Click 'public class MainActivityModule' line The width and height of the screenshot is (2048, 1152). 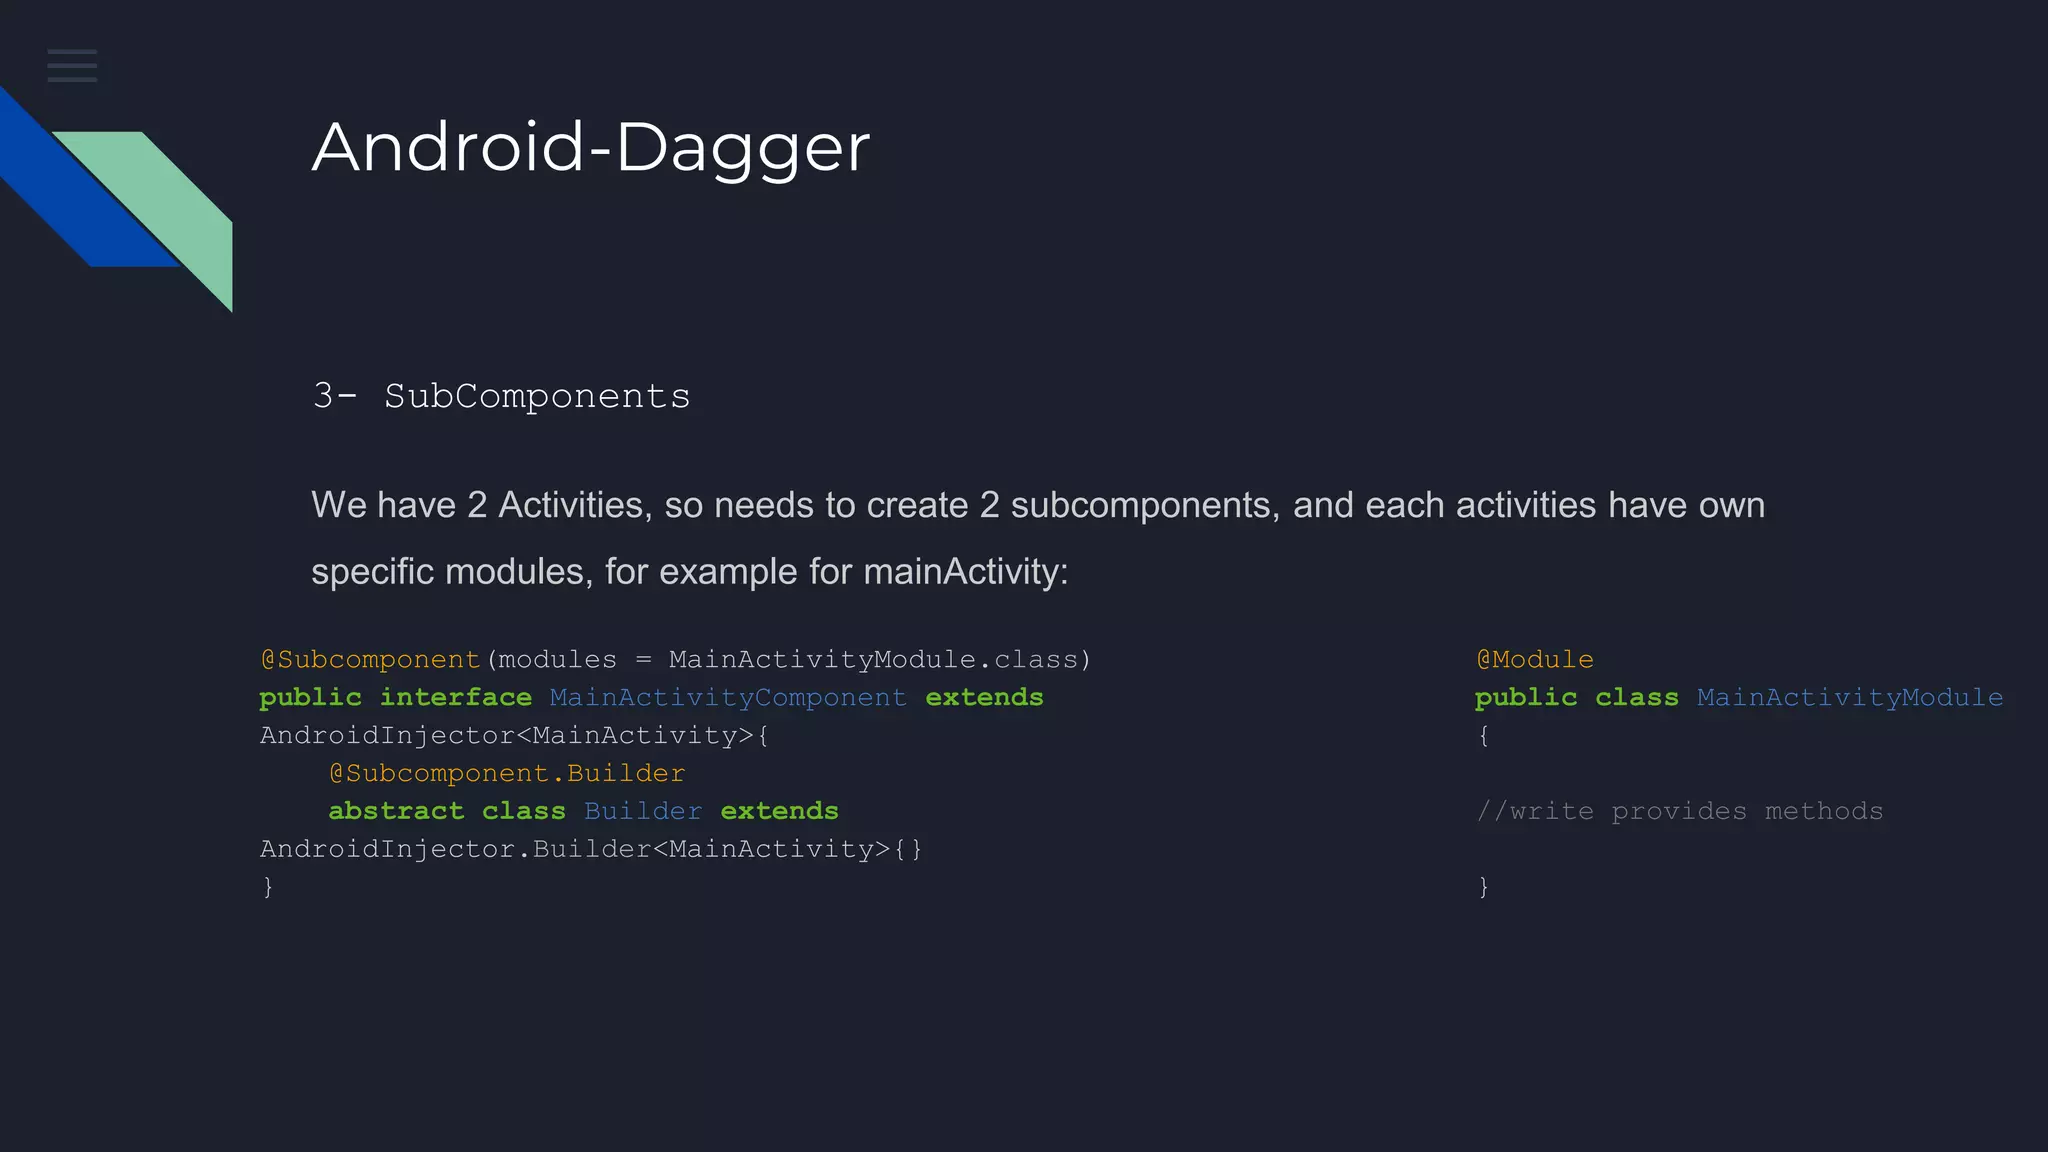click(x=1739, y=697)
